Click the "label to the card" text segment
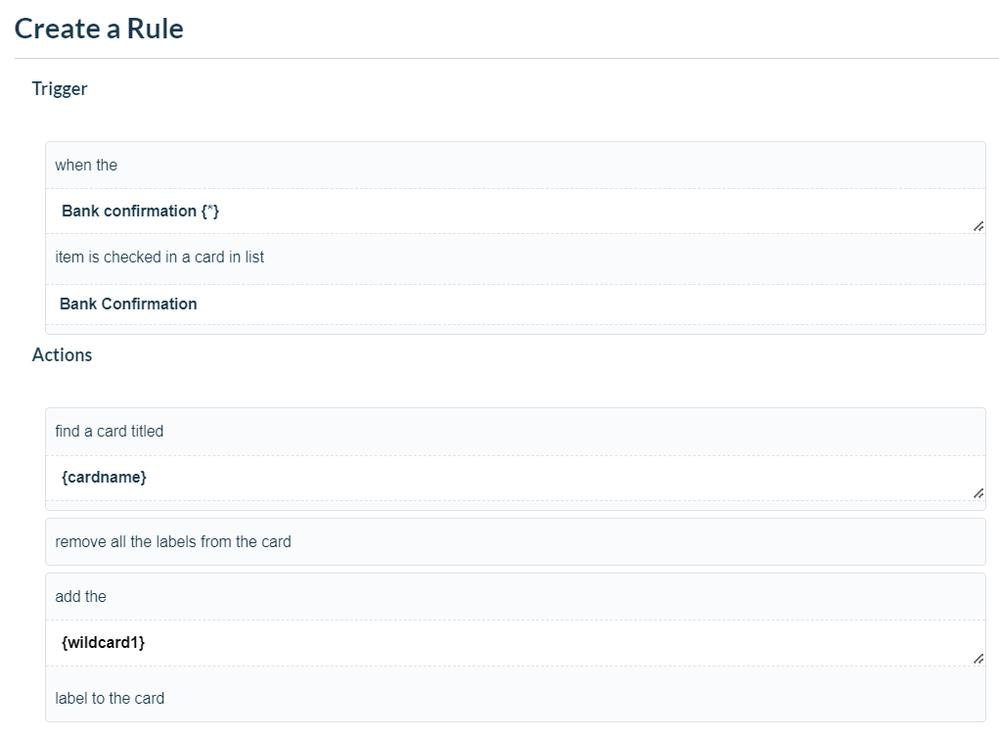This screenshot has height=744, width=999. pyautogui.click(x=109, y=698)
